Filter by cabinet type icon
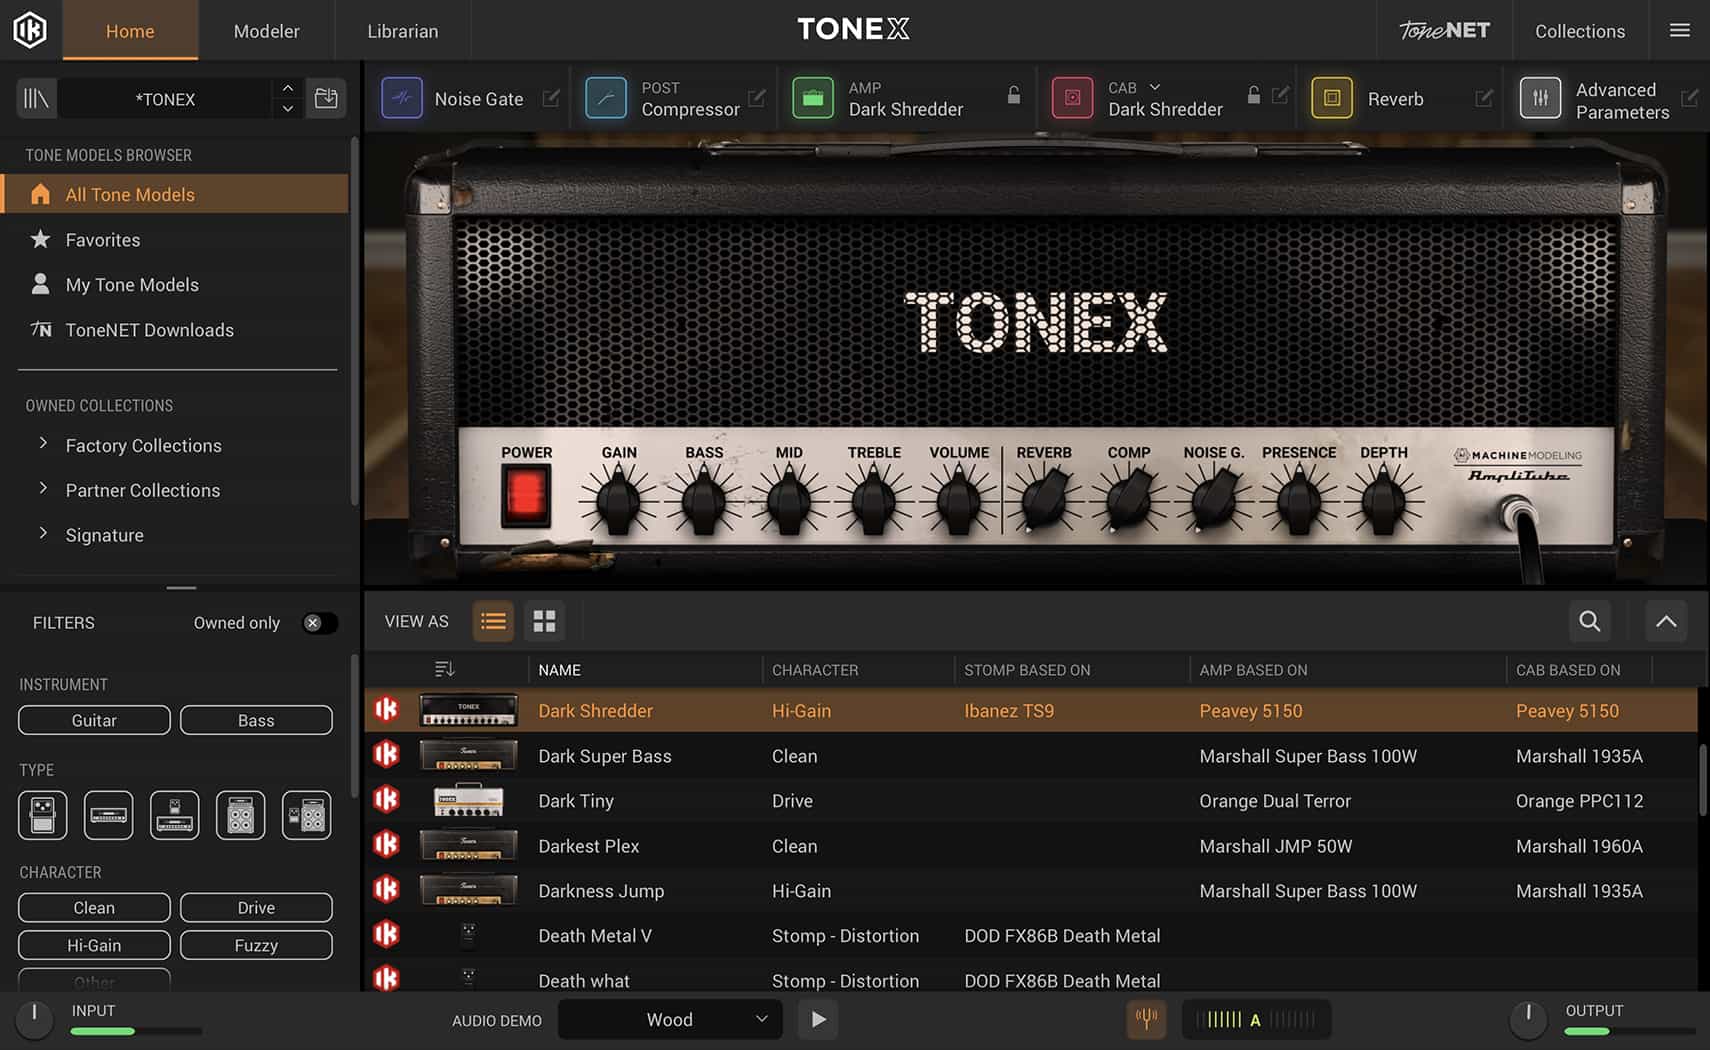 (241, 815)
